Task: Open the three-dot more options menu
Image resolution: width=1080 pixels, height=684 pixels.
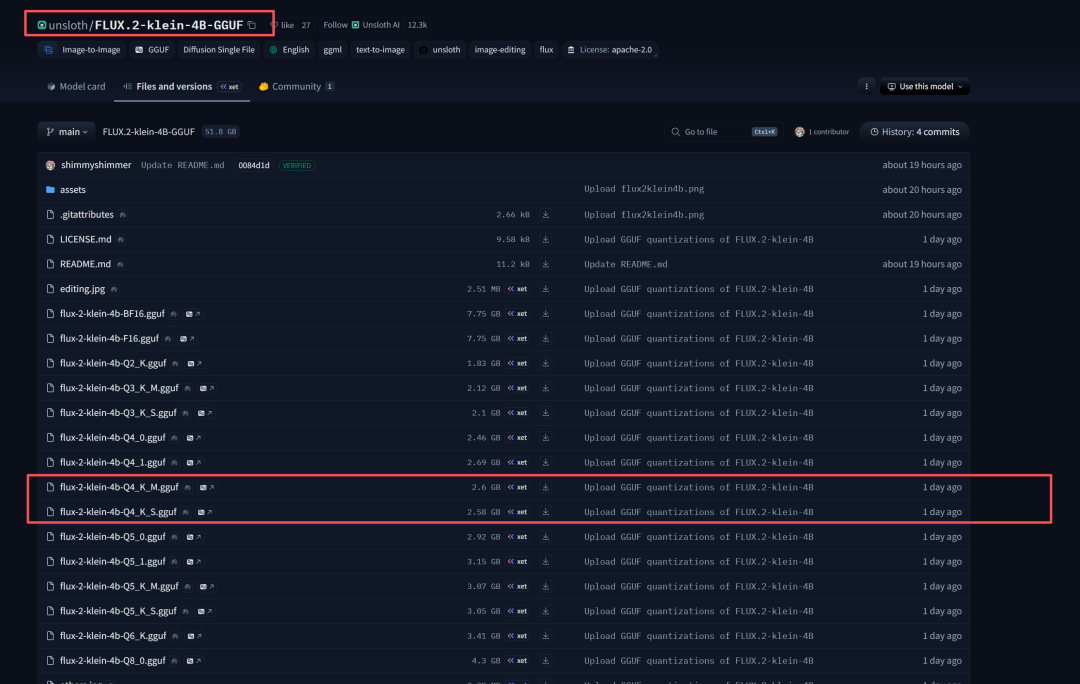Action: click(x=866, y=86)
